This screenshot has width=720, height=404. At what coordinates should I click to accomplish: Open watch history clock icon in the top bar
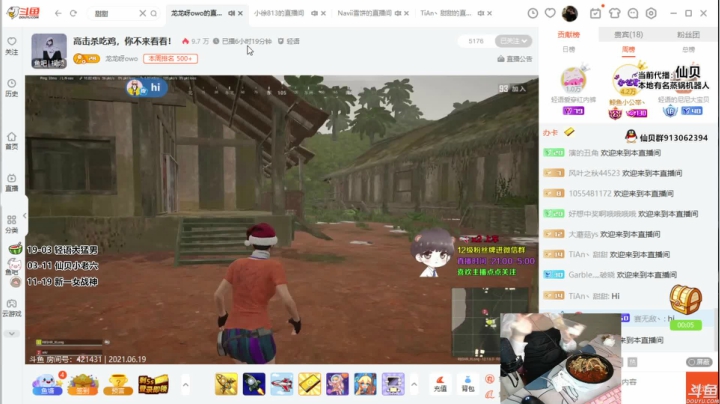pyautogui.click(x=533, y=13)
